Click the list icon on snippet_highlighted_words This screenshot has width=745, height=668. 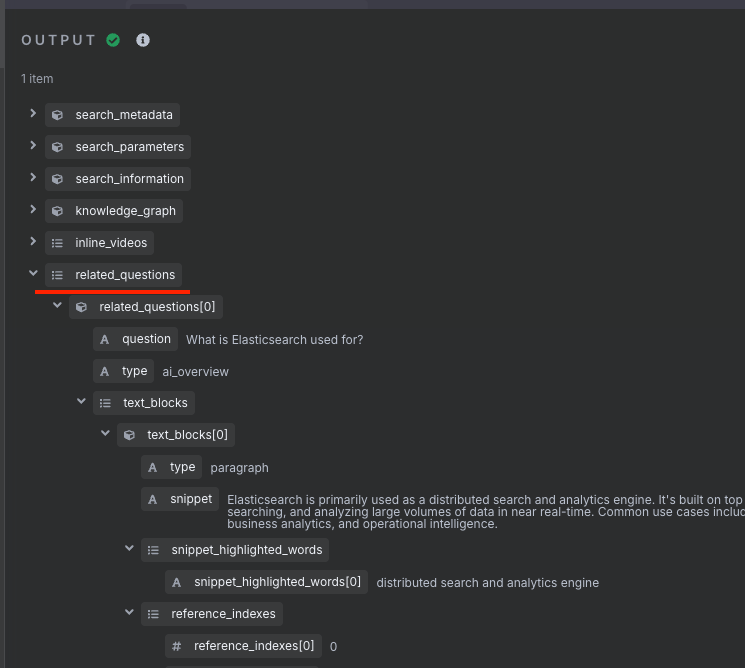(x=153, y=550)
